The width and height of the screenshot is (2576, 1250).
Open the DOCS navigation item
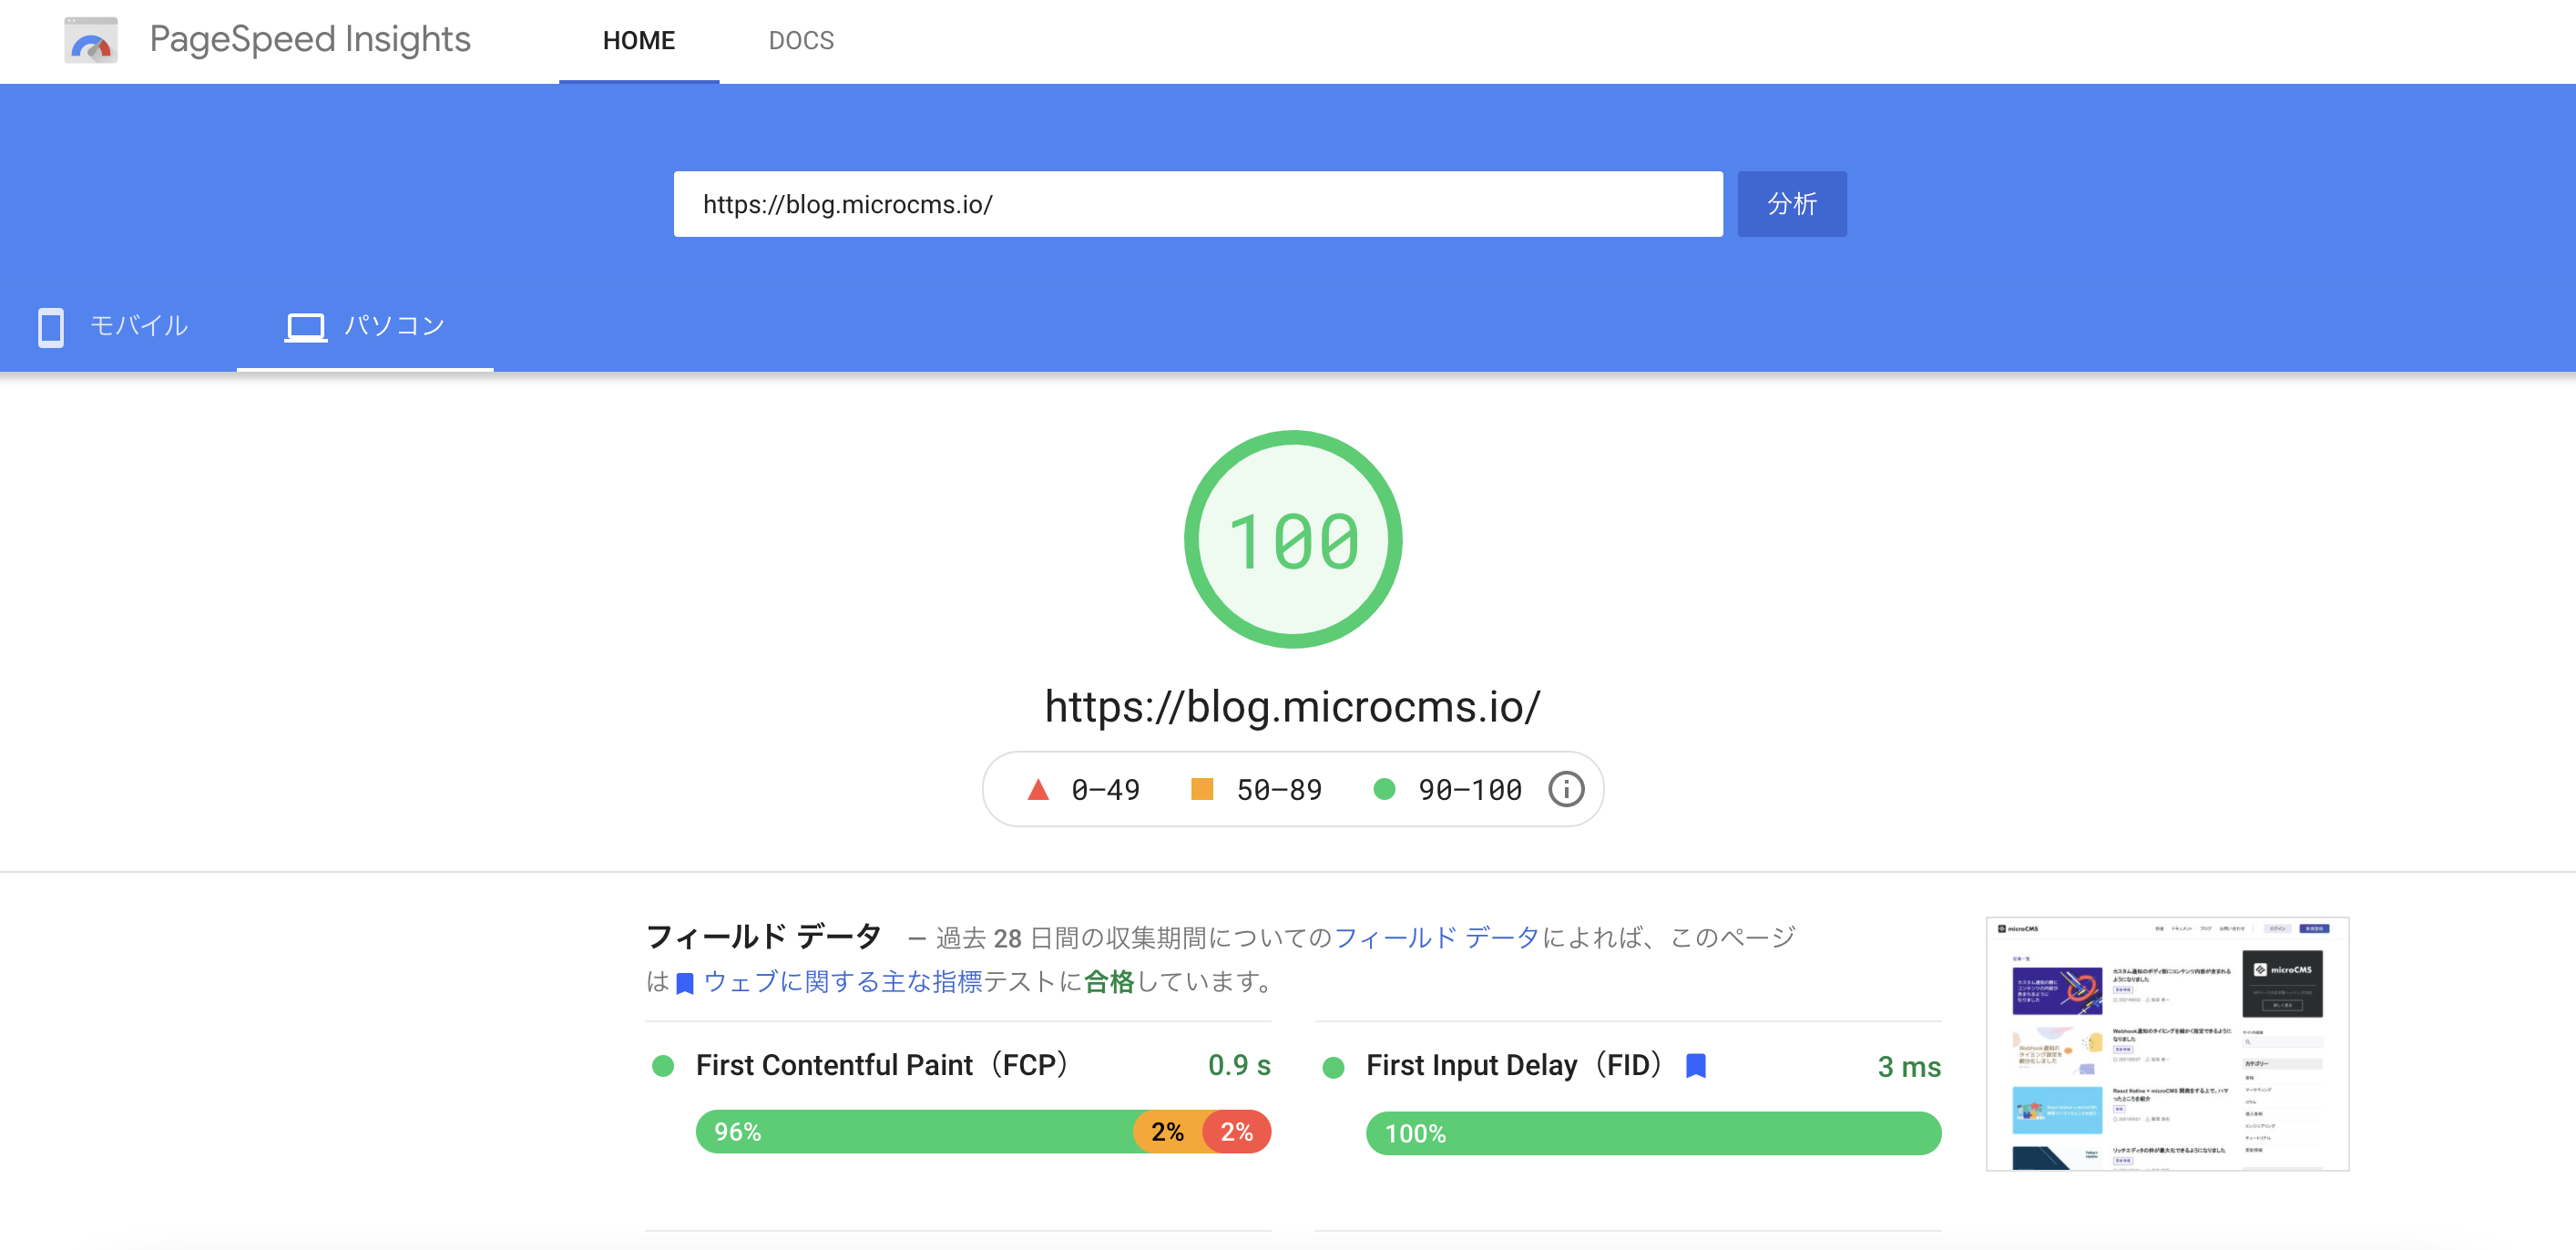800,41
